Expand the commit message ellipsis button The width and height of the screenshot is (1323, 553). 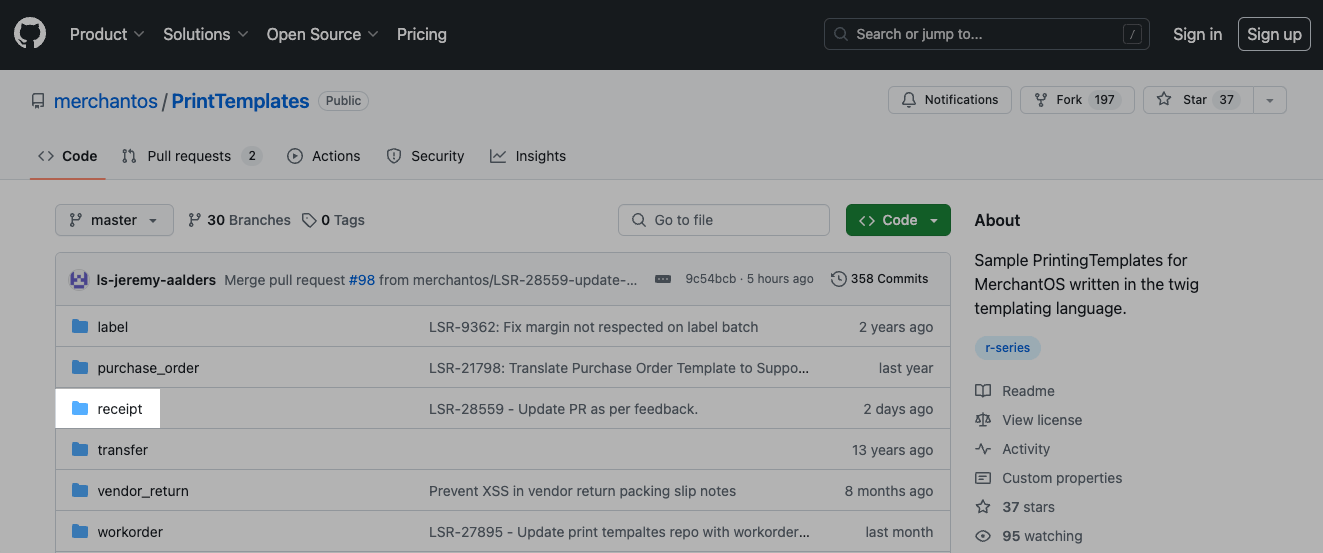tap(663, 280)
